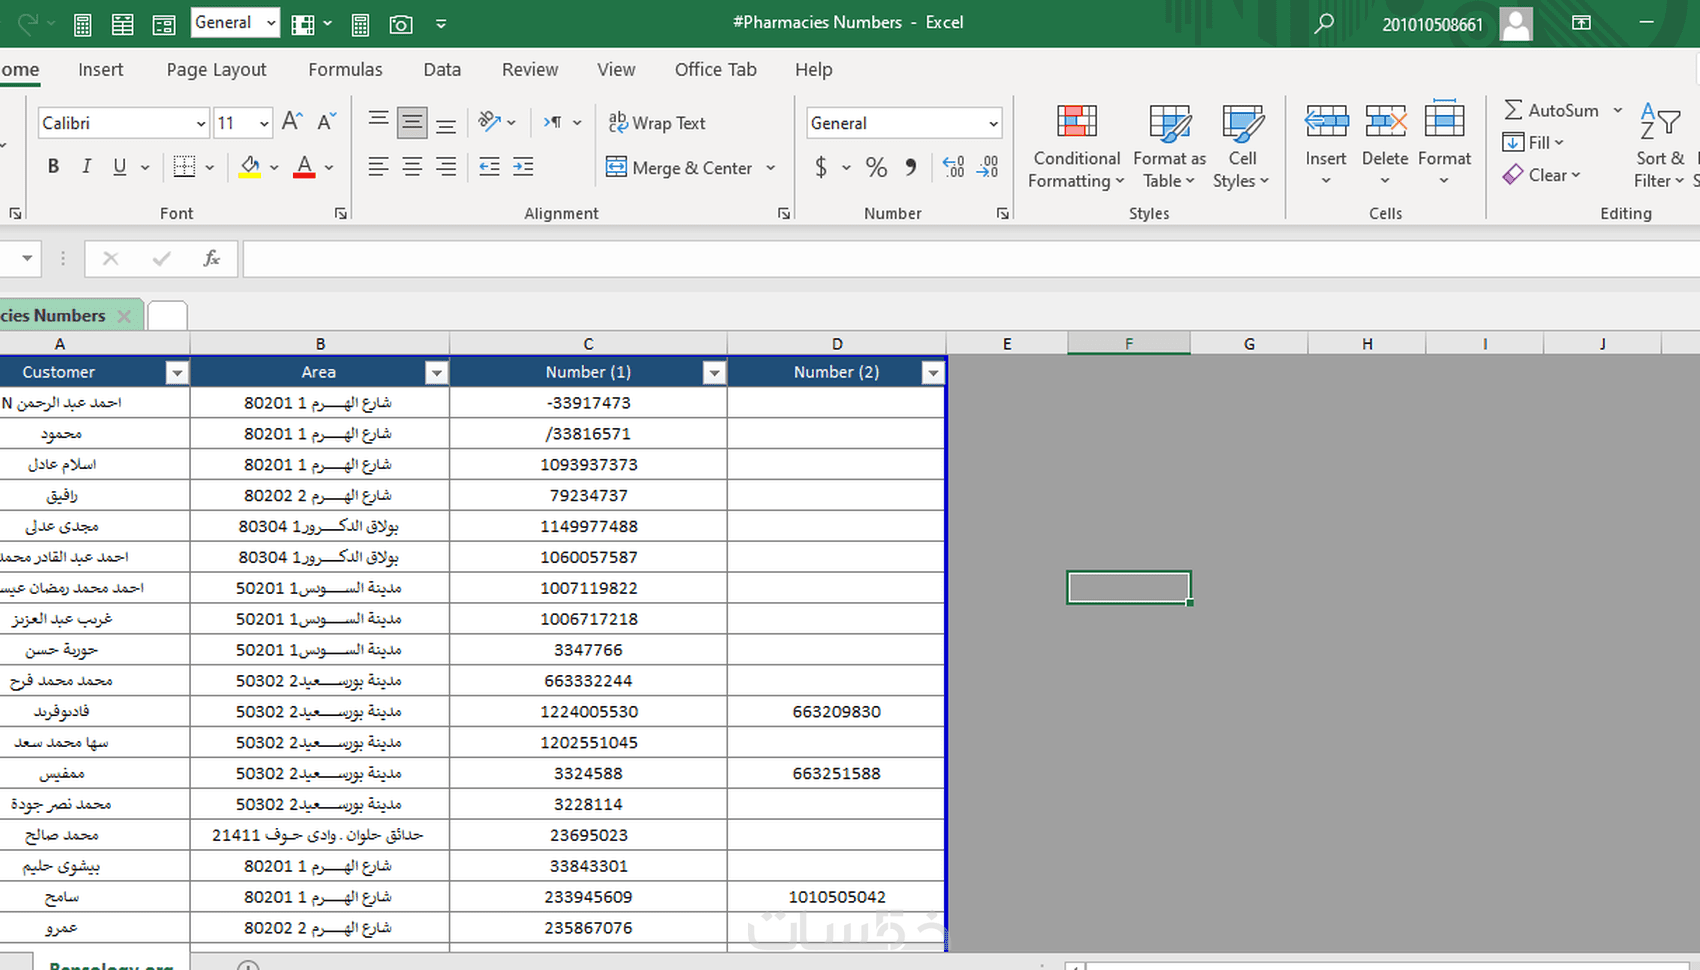Click the Insert cells icon
Screen dimensions: 1700x970
1326,122
